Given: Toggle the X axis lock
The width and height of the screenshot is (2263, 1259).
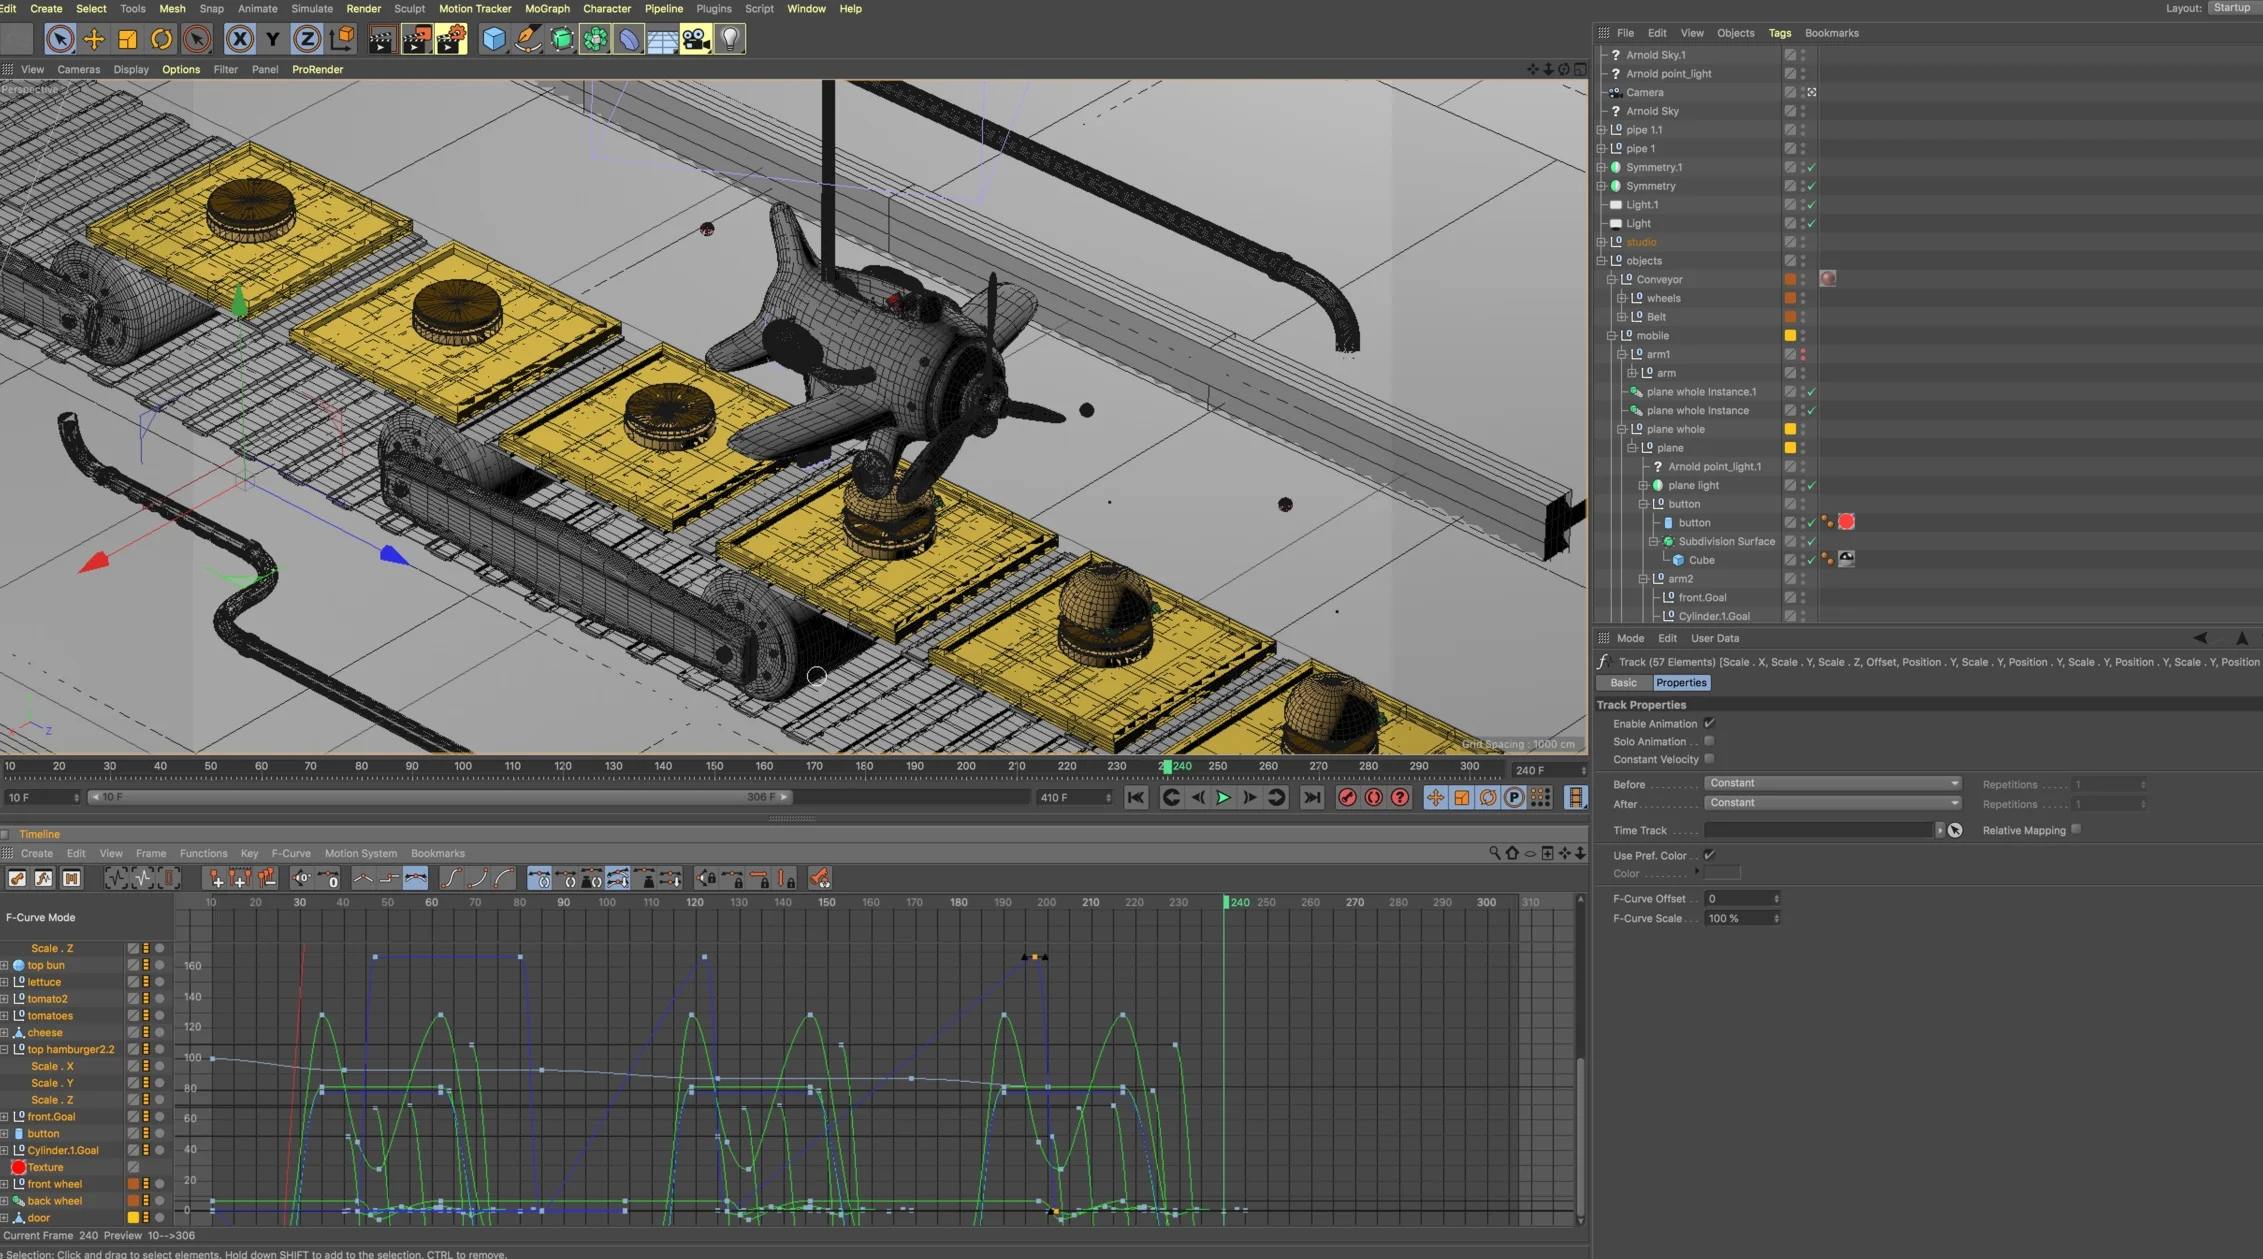Looking at the screenshot, I should click(239, 39).
